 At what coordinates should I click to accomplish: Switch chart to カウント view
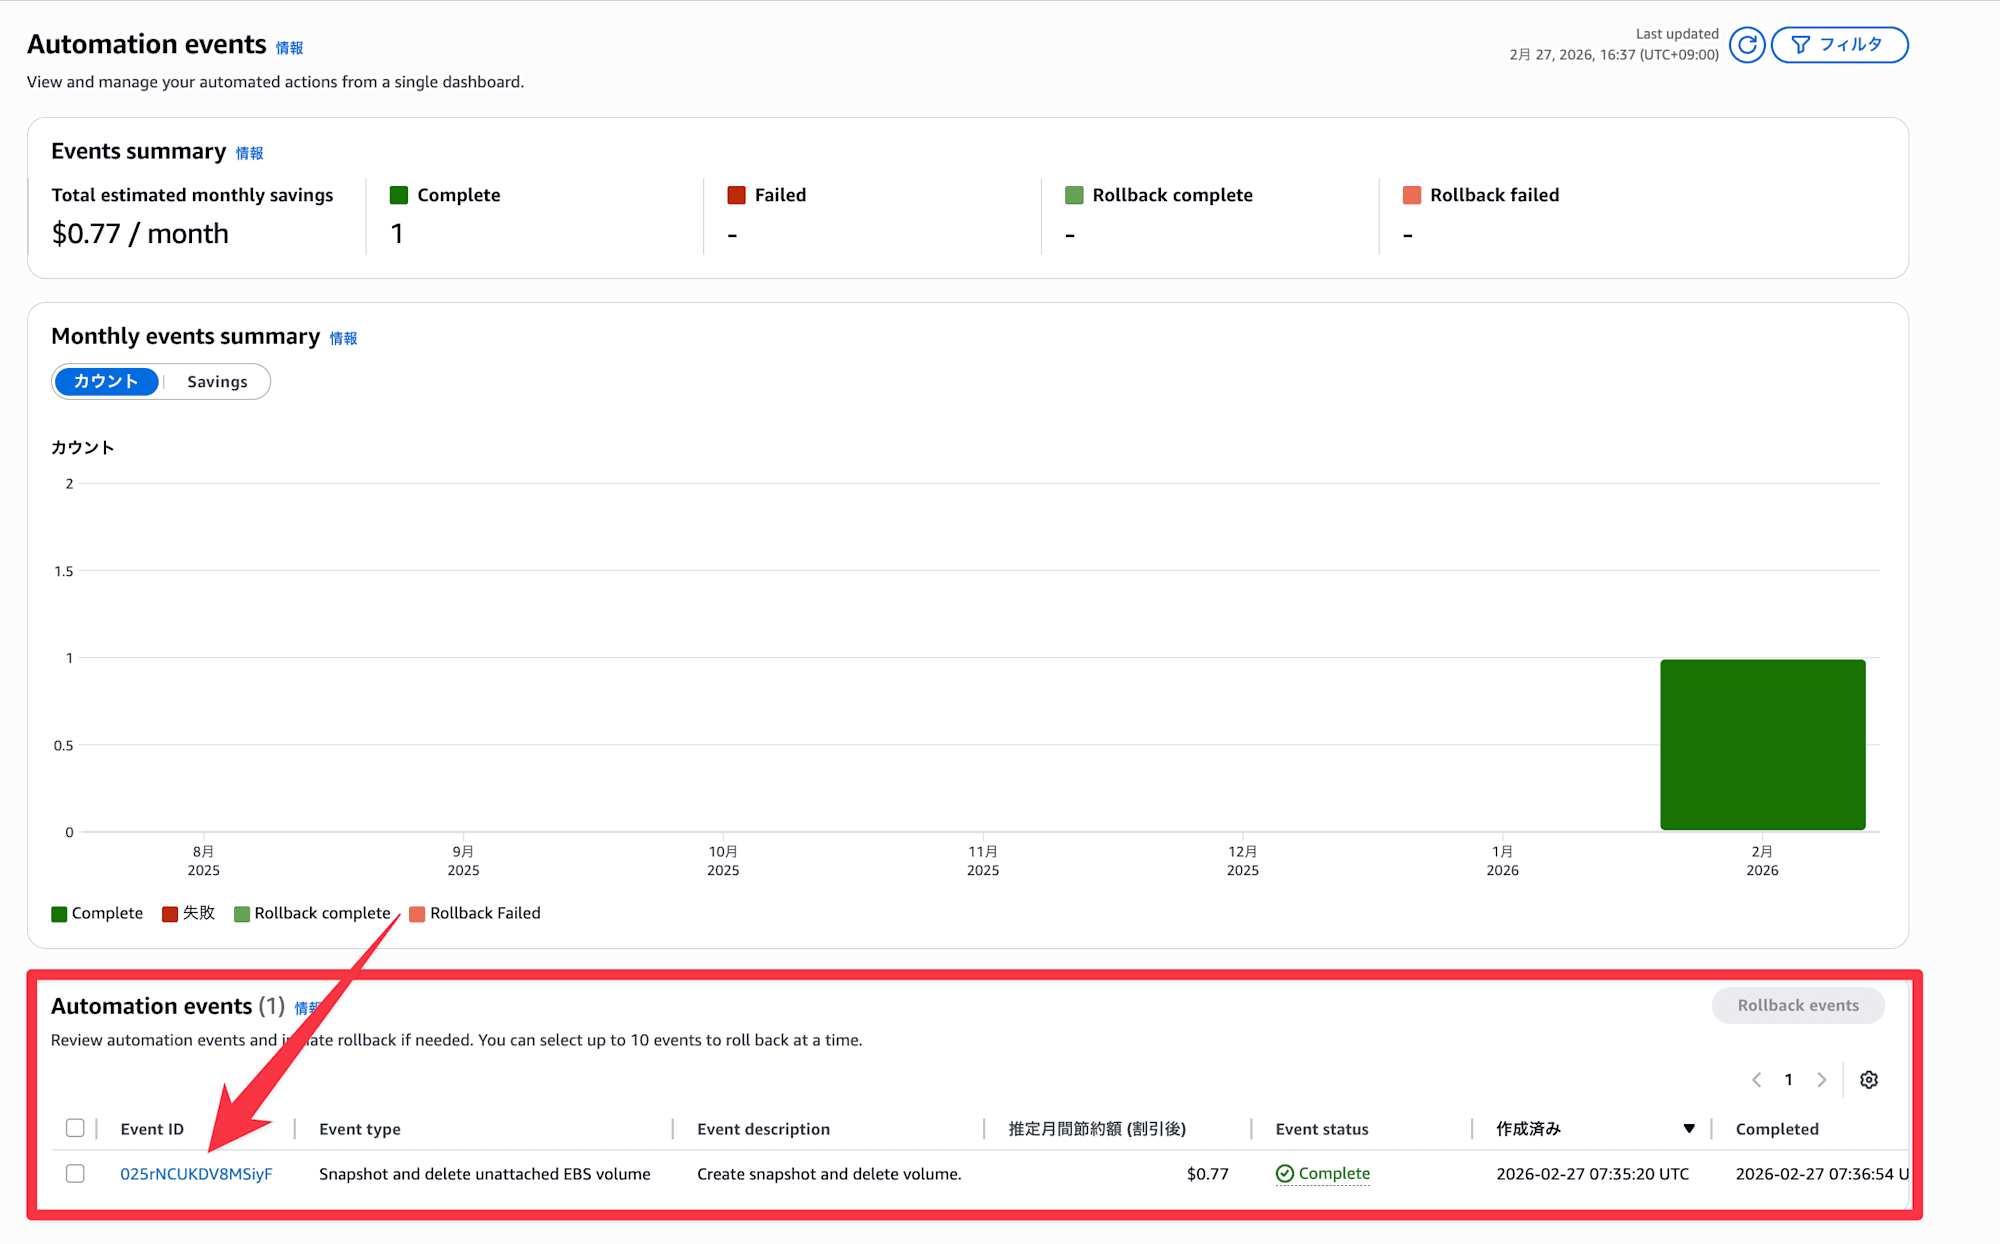coord(106,382)
